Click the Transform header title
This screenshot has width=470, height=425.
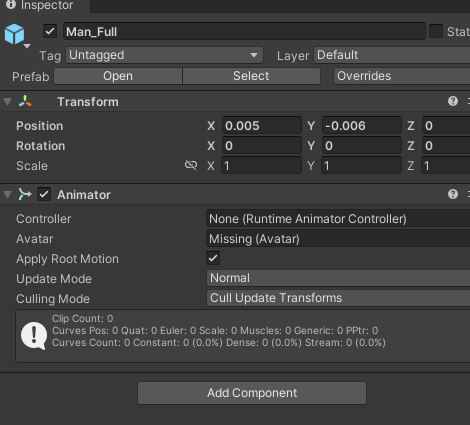[88, 102]
